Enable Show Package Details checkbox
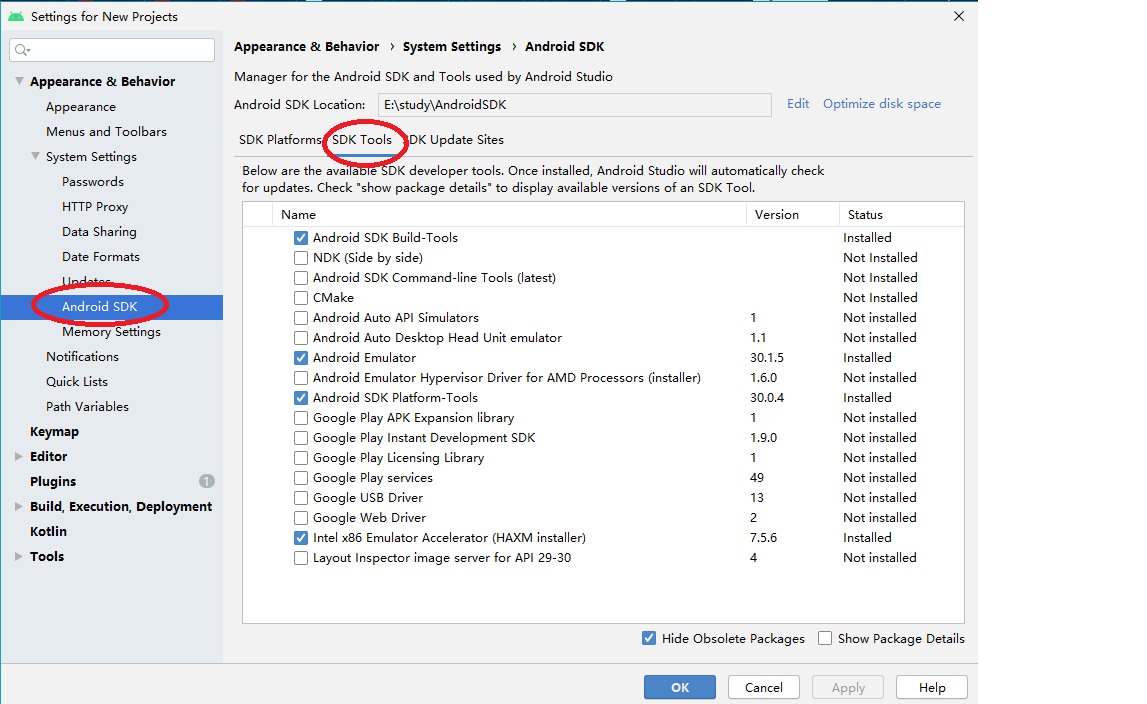 click(825, 638)
